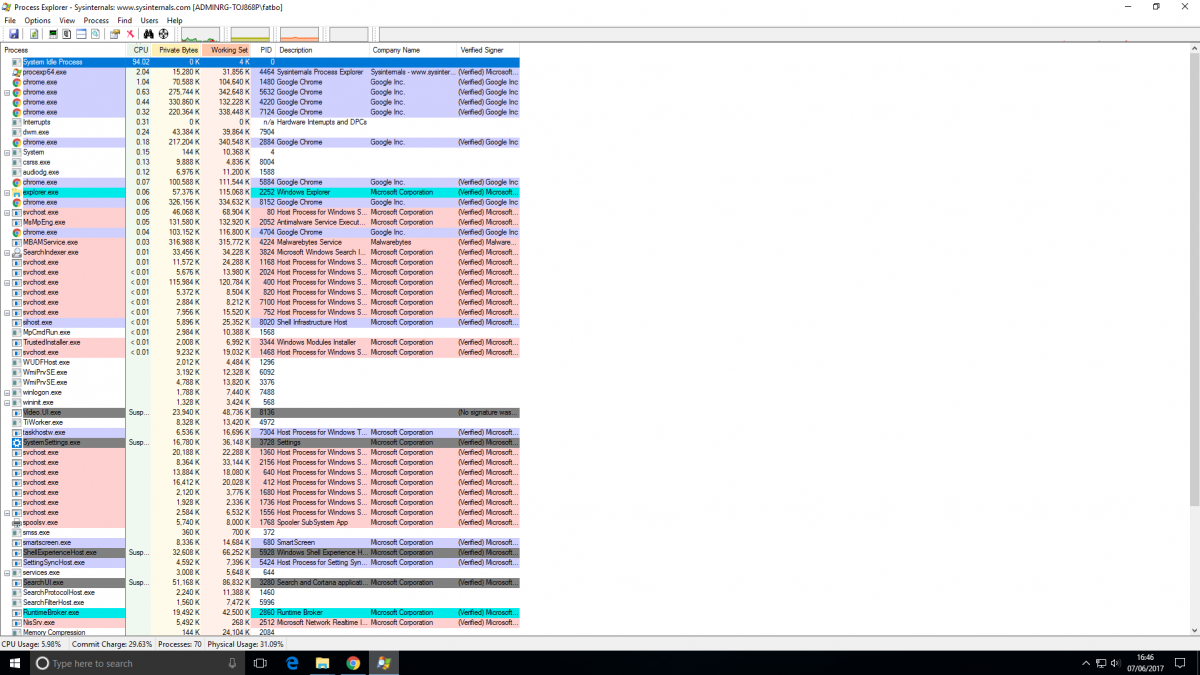This screenshot has width=1200, height=675.
Task: Select the MsMpEng.exe process row
Action: 260,222
